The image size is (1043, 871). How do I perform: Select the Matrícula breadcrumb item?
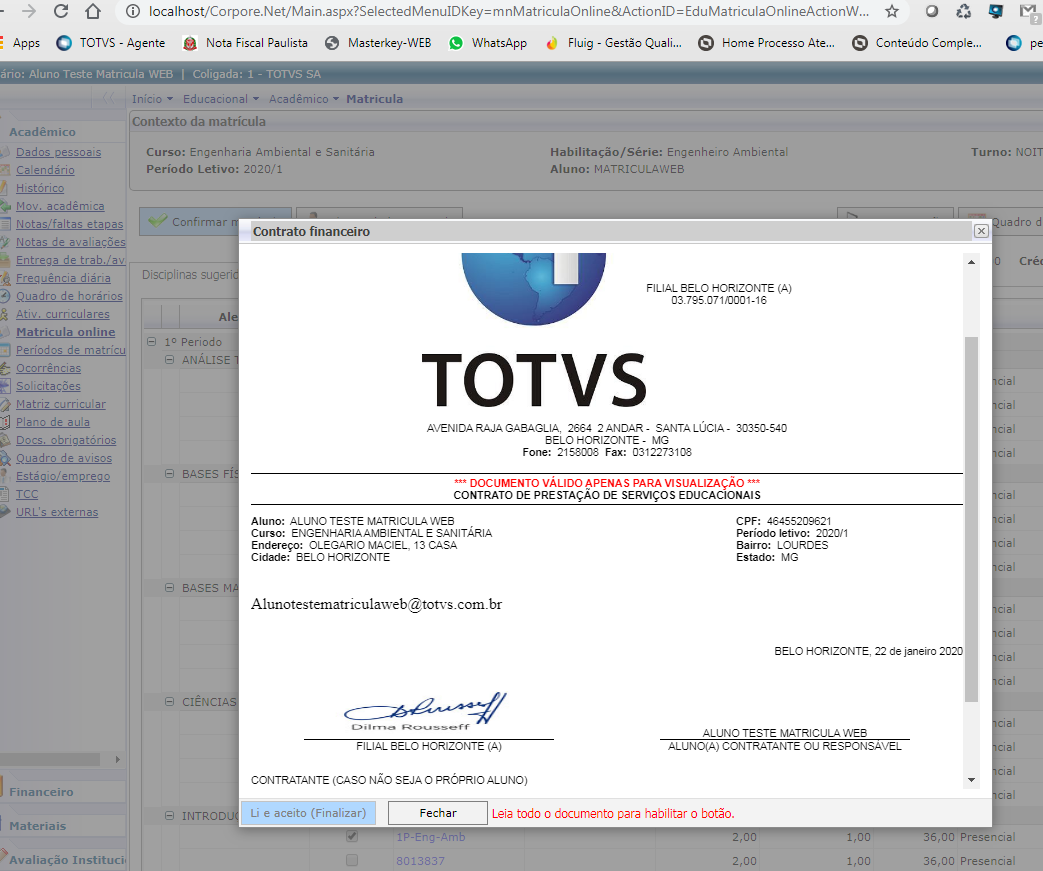[x=374, y=98]
